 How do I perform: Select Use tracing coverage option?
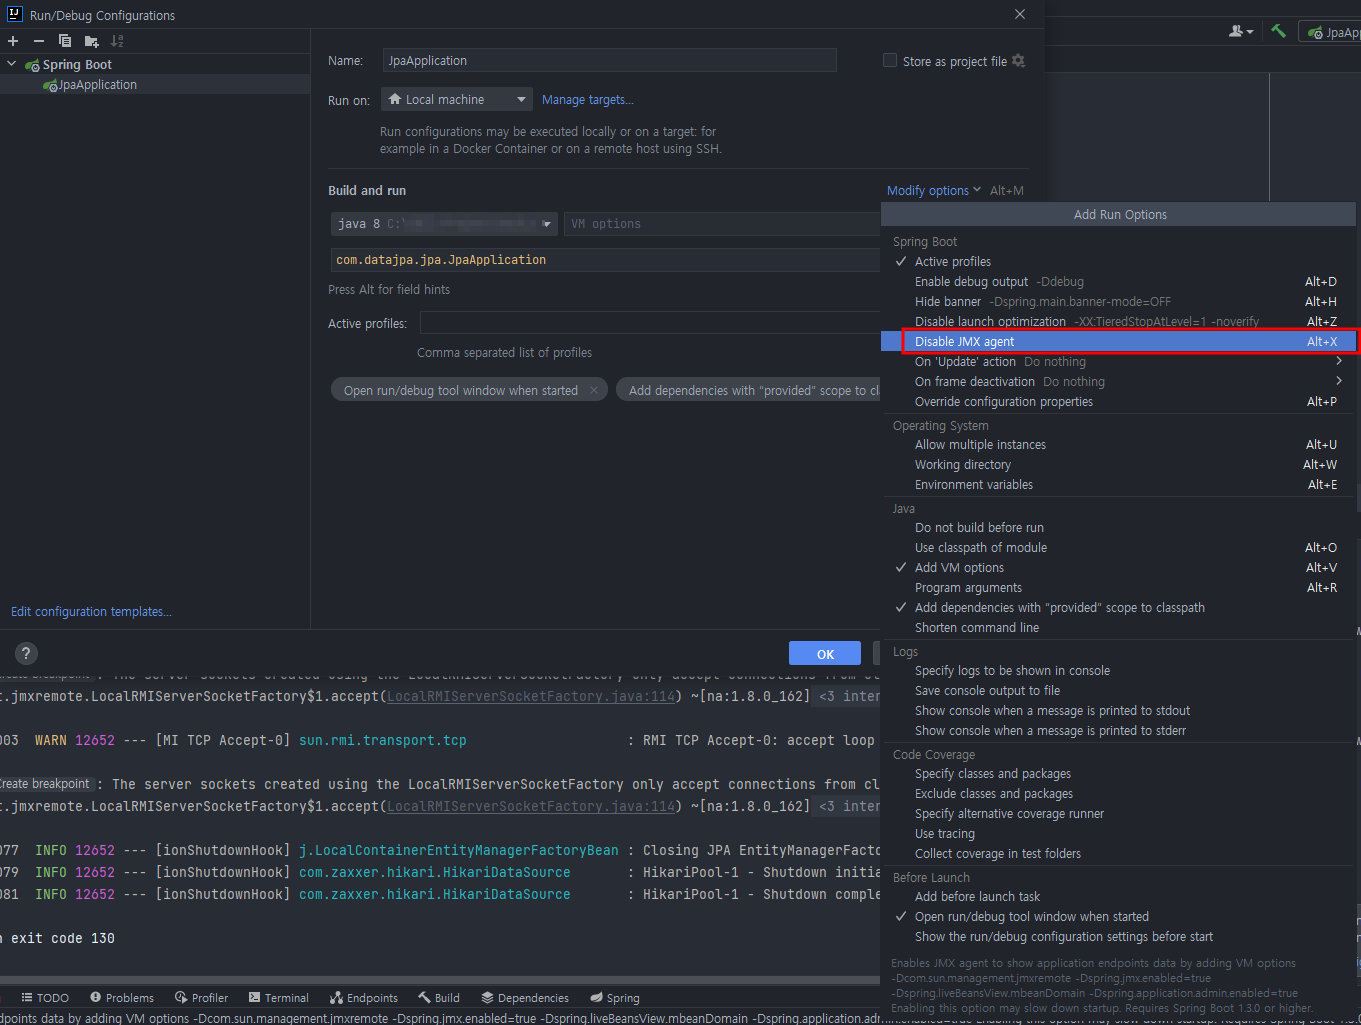(x=1118, y=834)
